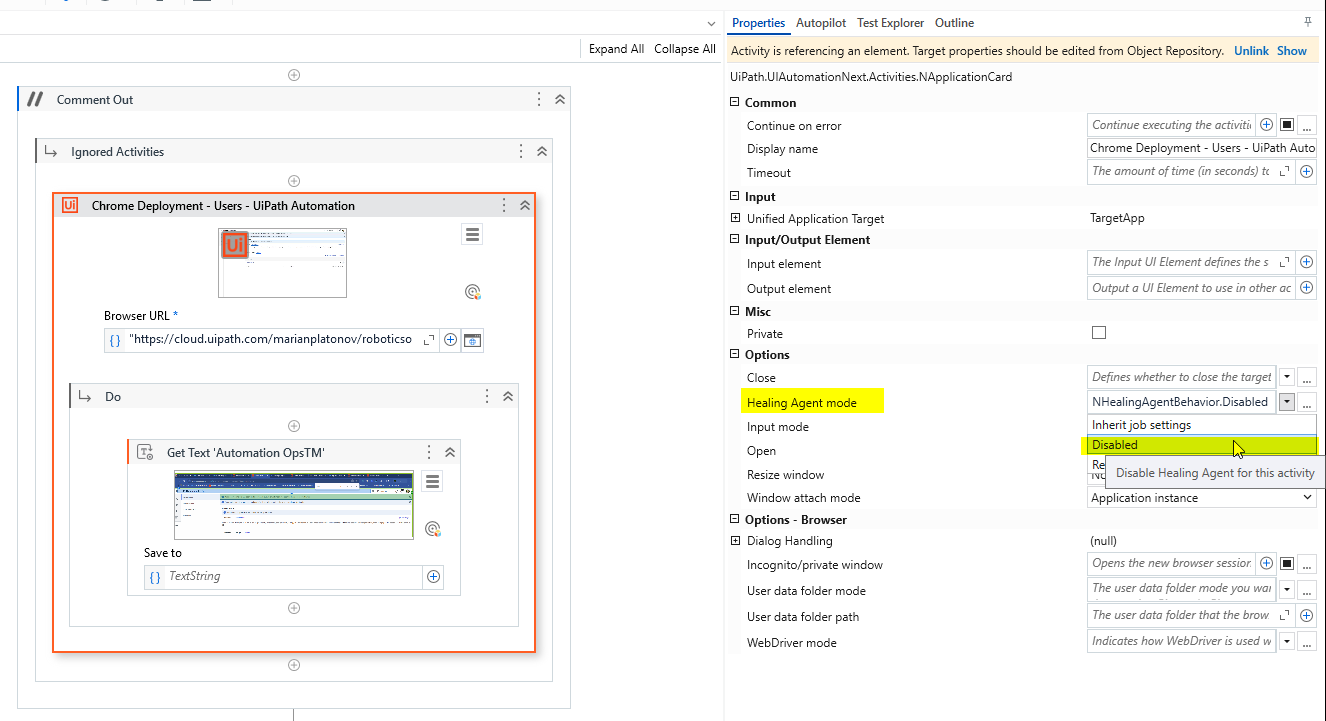Click plus button for User data folder path
The height and width of the screenshot is (721, 1326).
(1307, 616)
